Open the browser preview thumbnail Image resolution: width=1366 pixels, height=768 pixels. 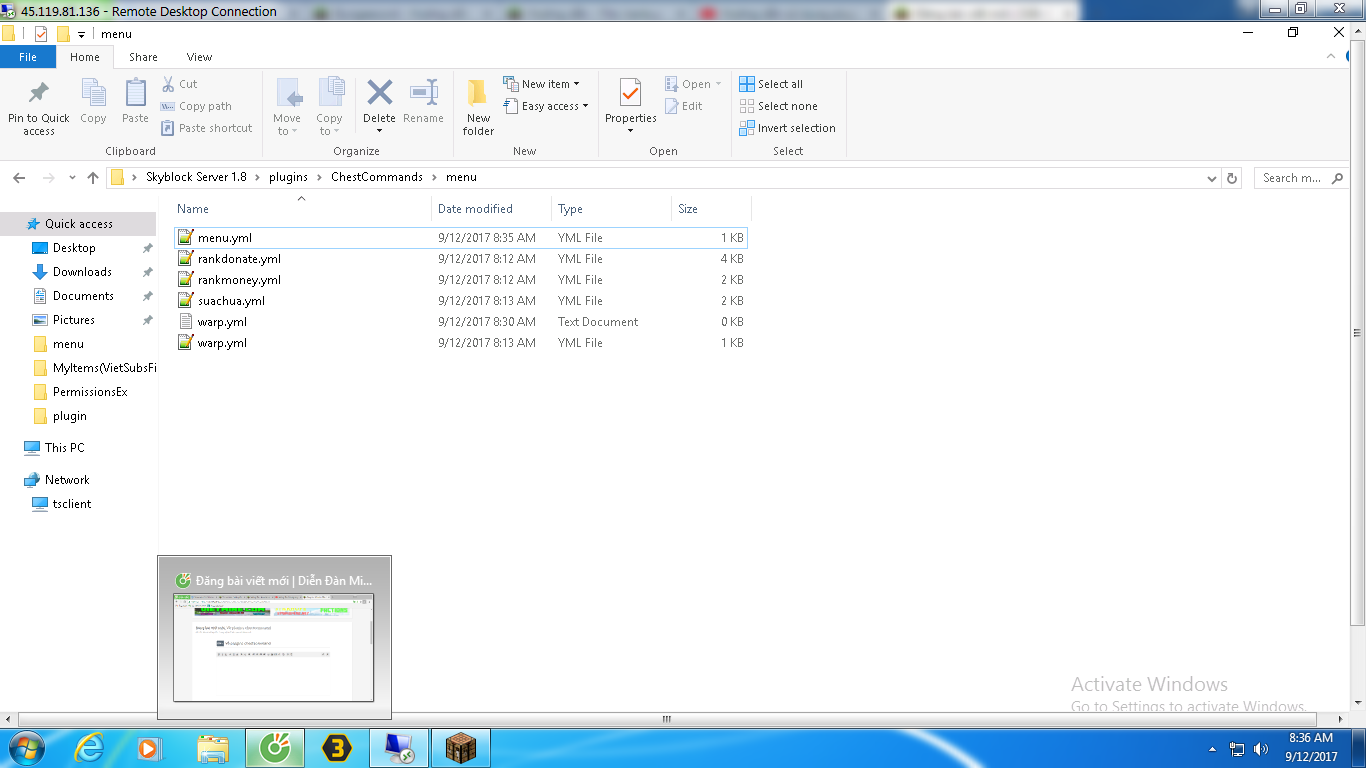274,646
